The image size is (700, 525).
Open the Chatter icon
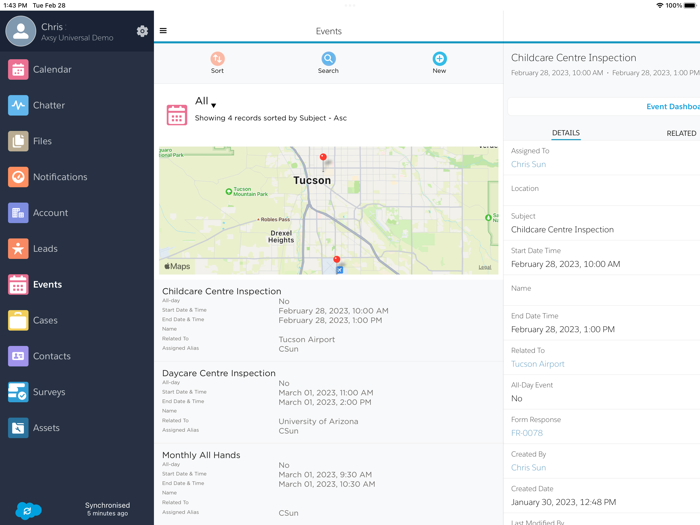(x=18, y=105)
